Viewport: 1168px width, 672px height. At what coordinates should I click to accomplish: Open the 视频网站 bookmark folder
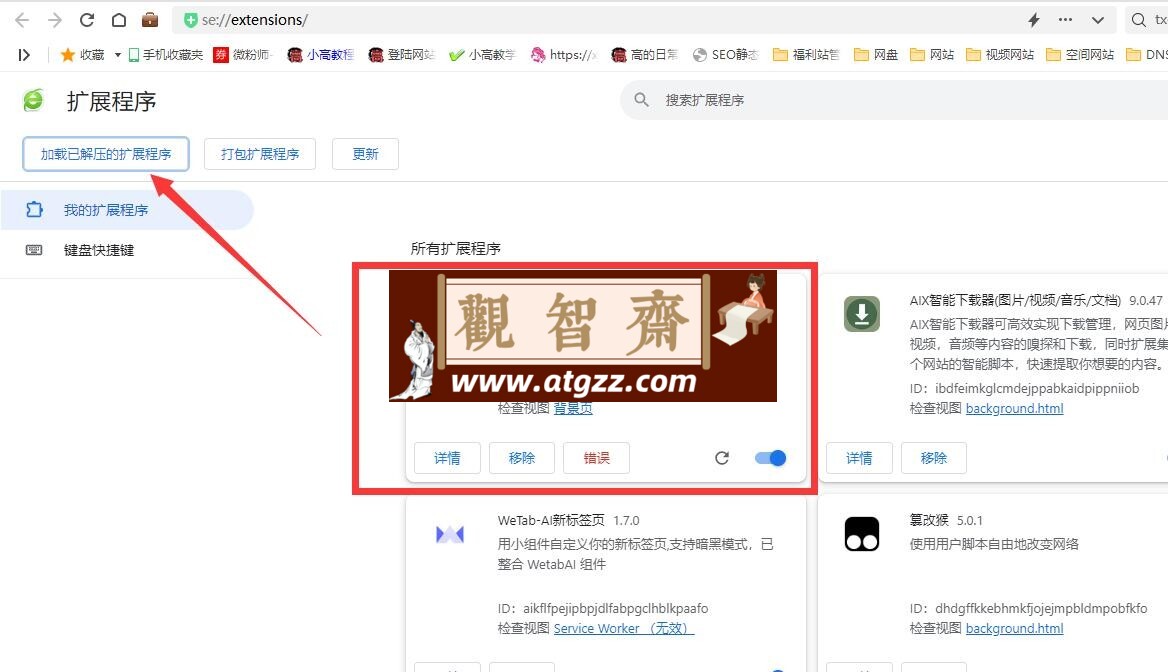[x=1000, y=54]
